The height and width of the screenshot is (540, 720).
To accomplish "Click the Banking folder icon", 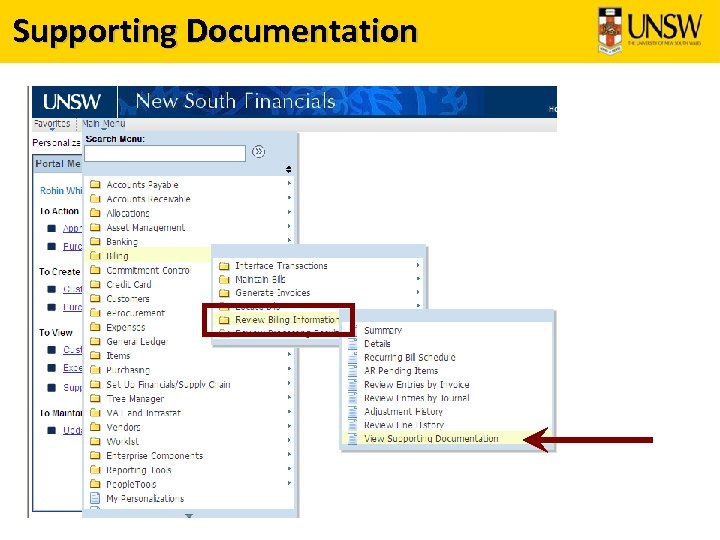I will 95,242.
